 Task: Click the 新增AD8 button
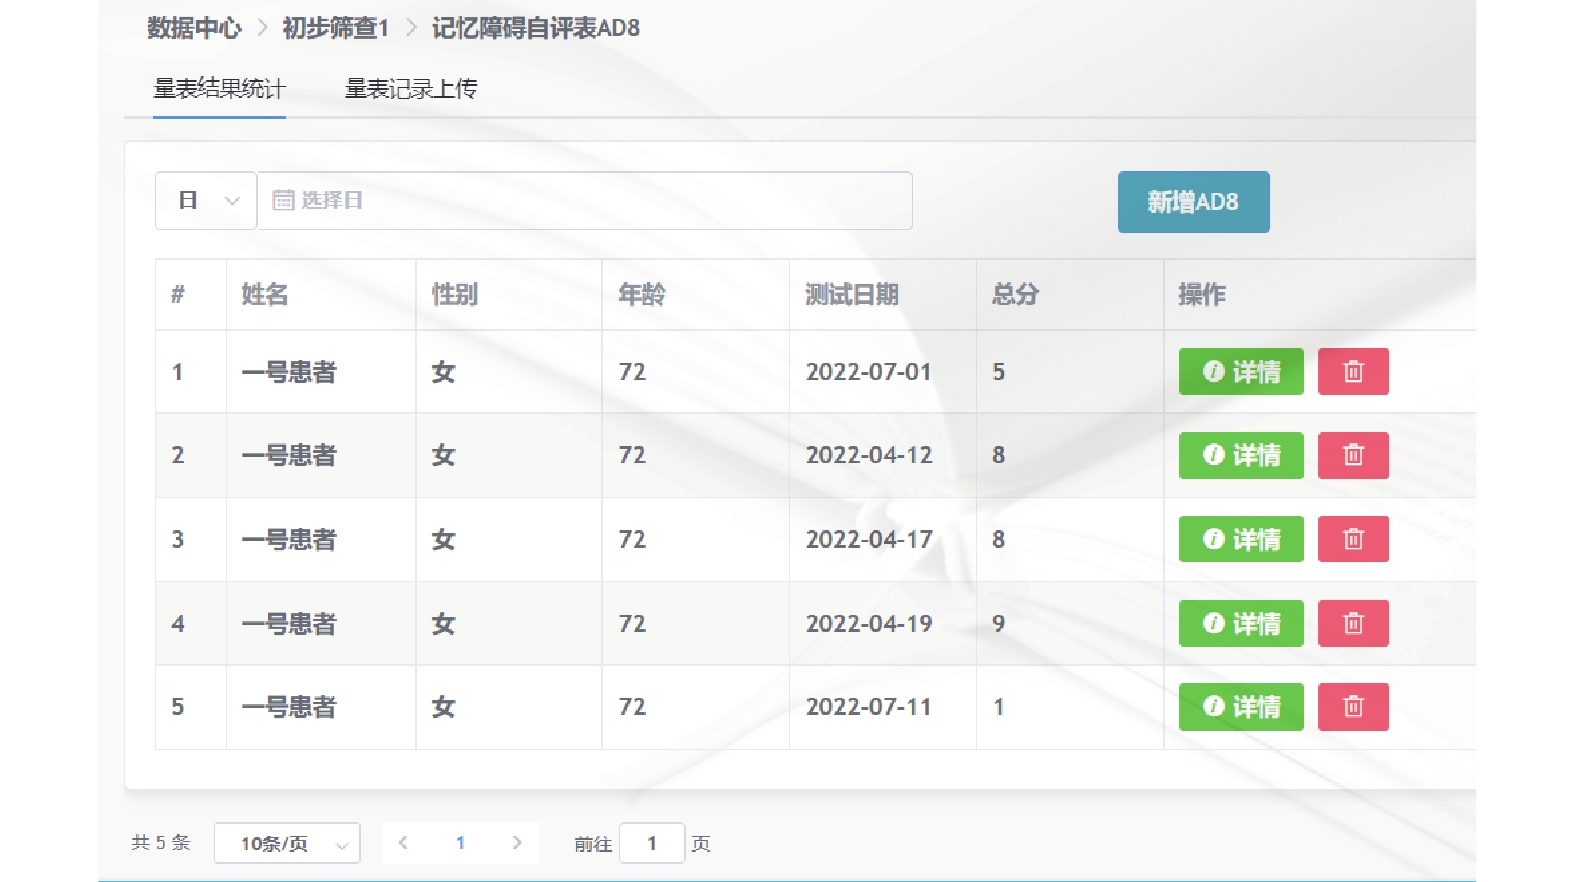point(1193,202)
